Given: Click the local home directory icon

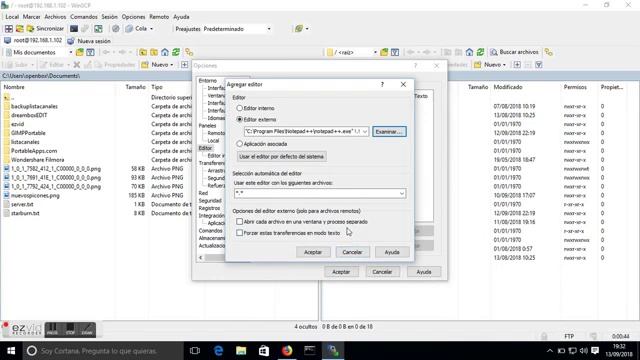Looking at the screenshot, I should coord(164,52).
